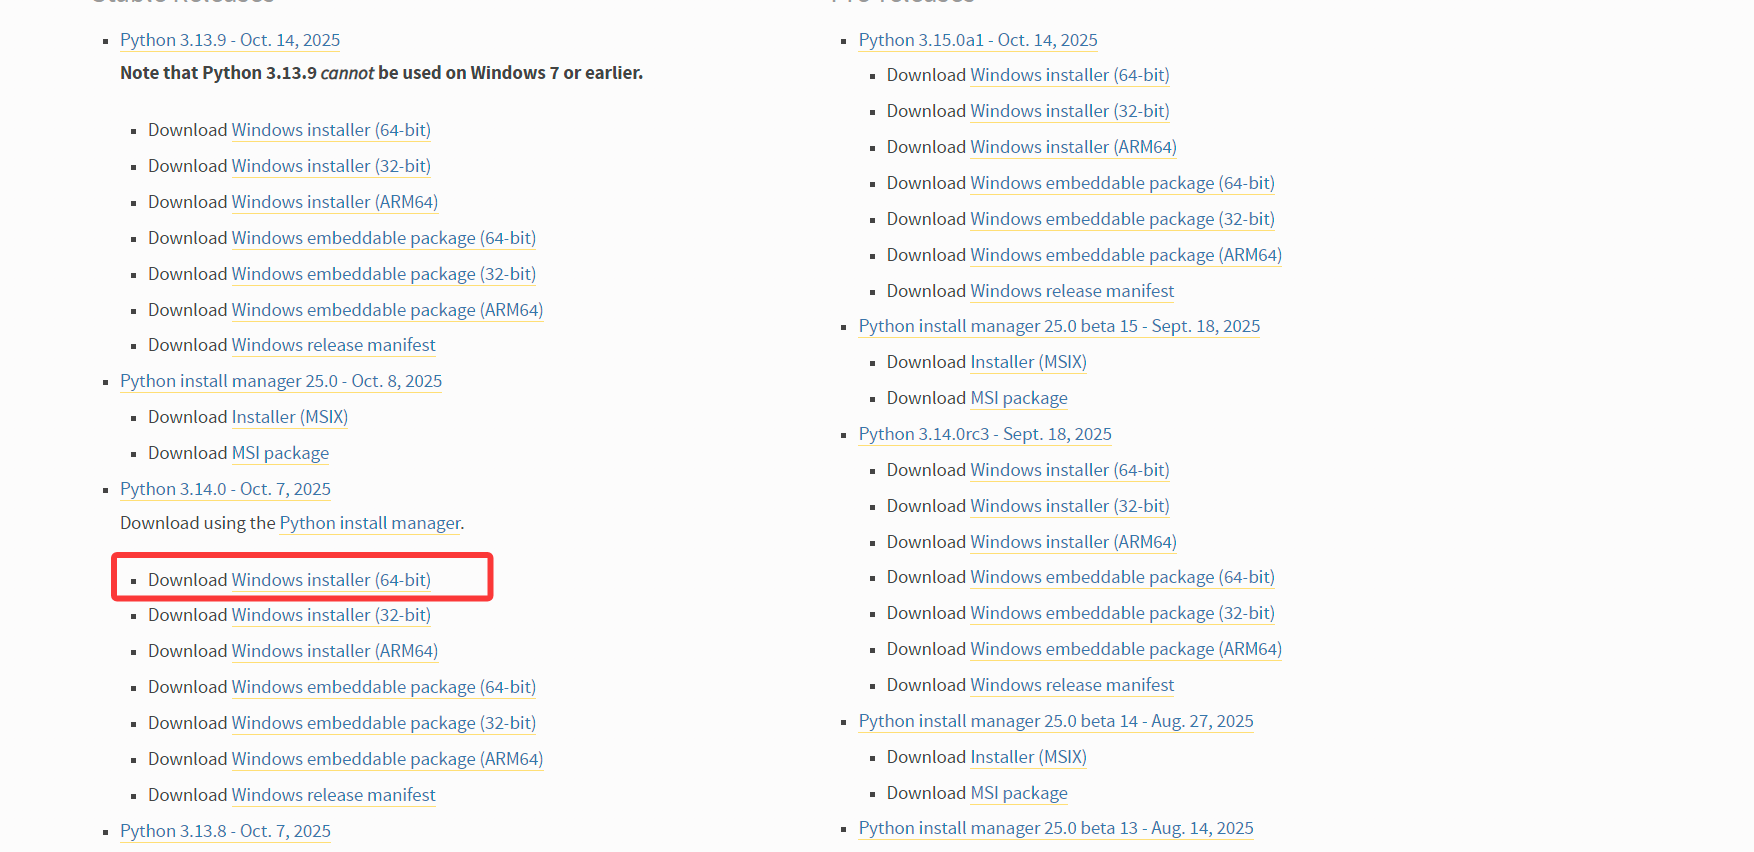Download Python 3.13.9 Windows installer (ARM64)
The height and width of the screenshot is (852, 1754).
(335, 202)
